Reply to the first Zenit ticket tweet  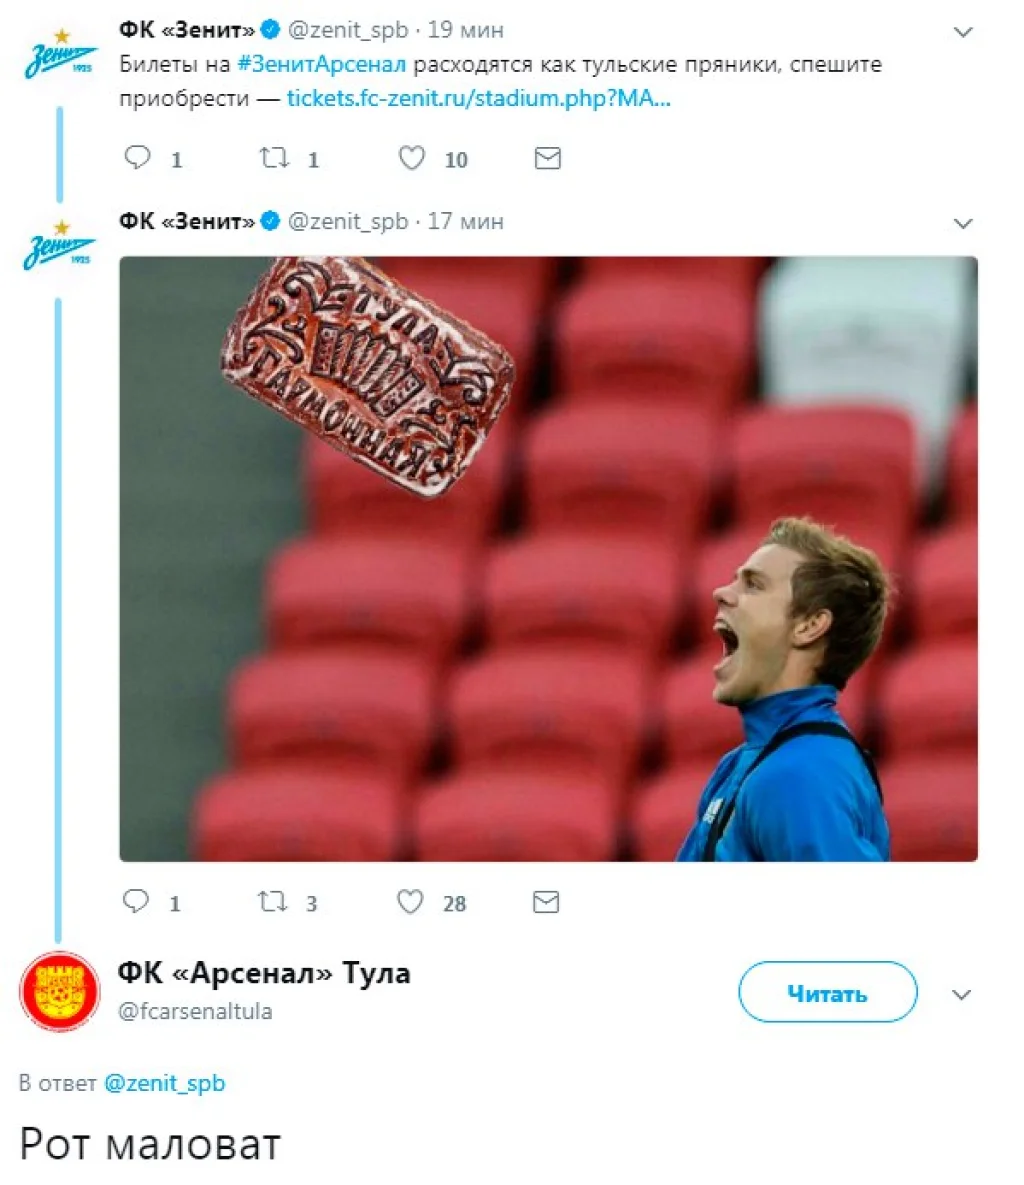138,158
